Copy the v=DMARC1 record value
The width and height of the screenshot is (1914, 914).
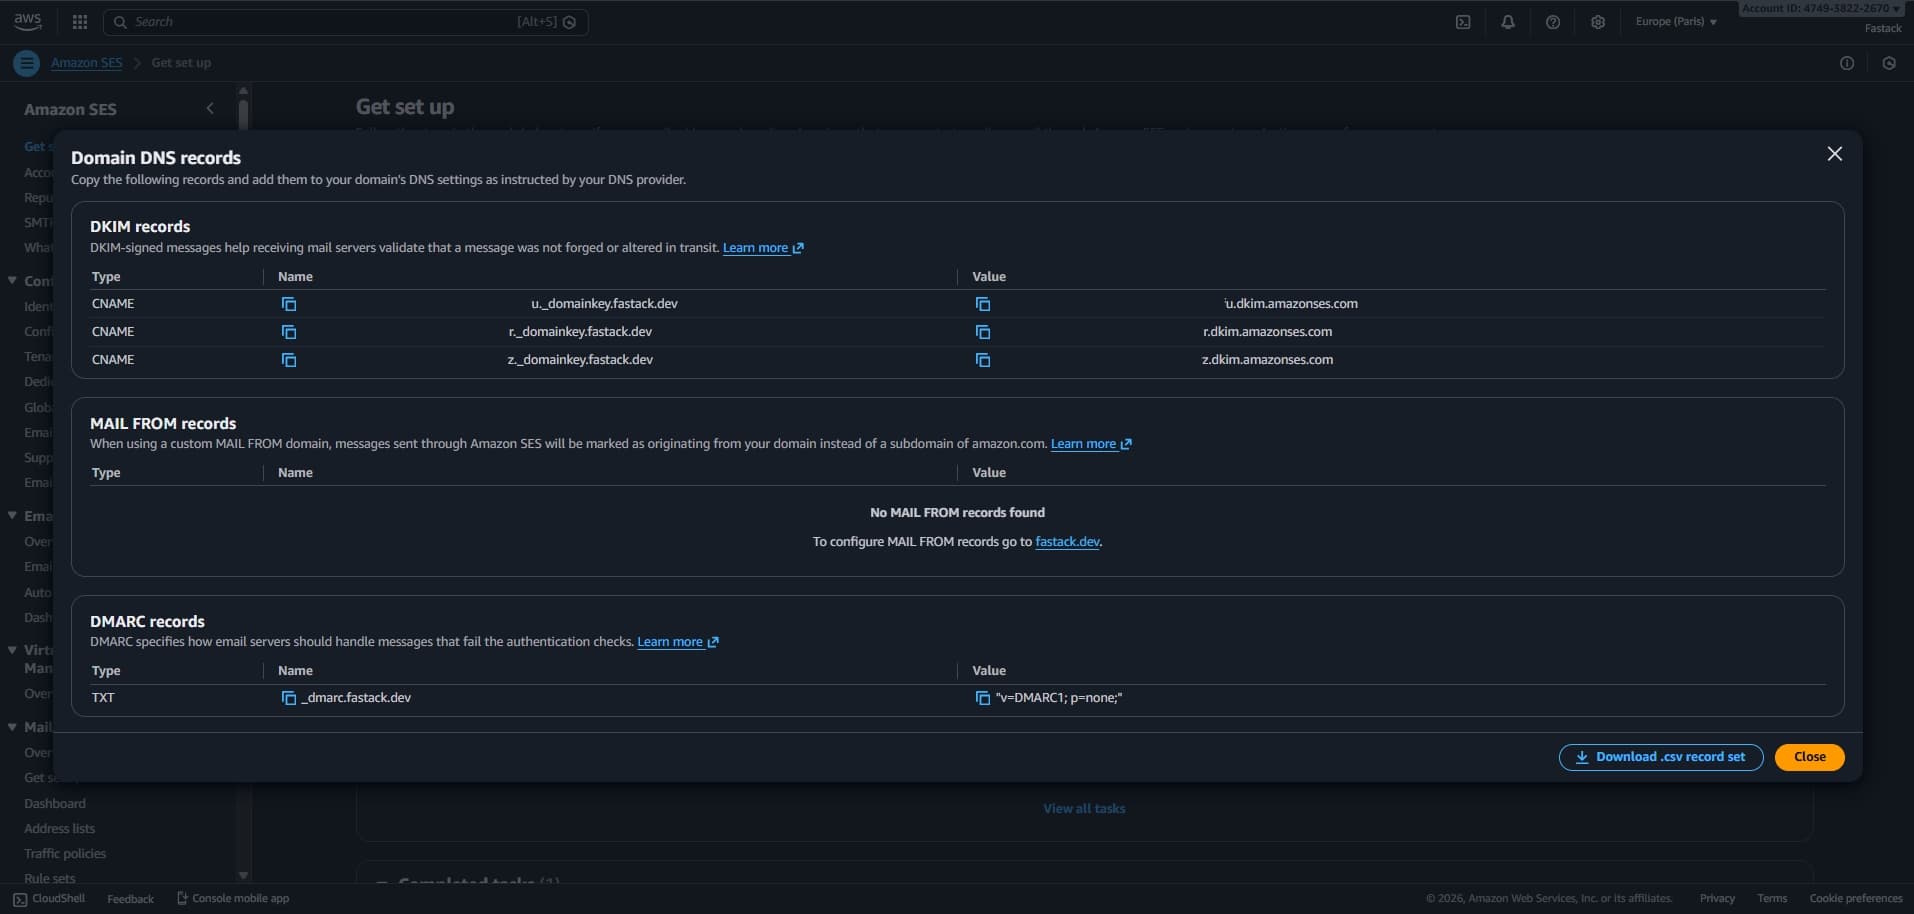pyautogui.click(x=983, y=698)
